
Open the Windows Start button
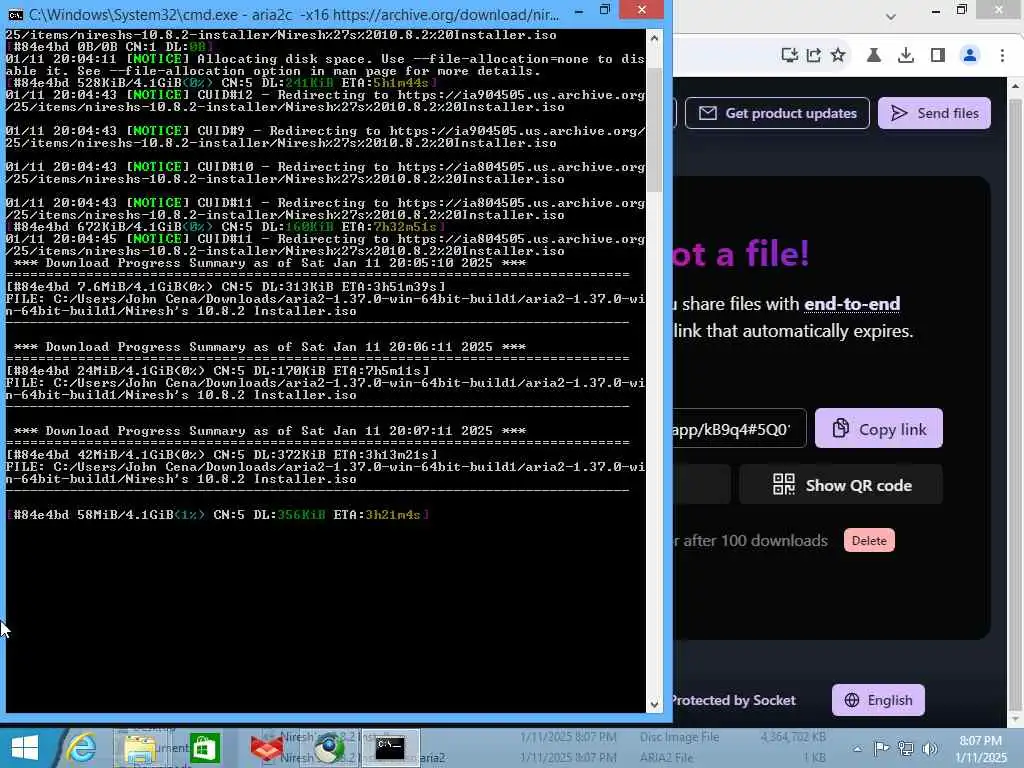25,748
